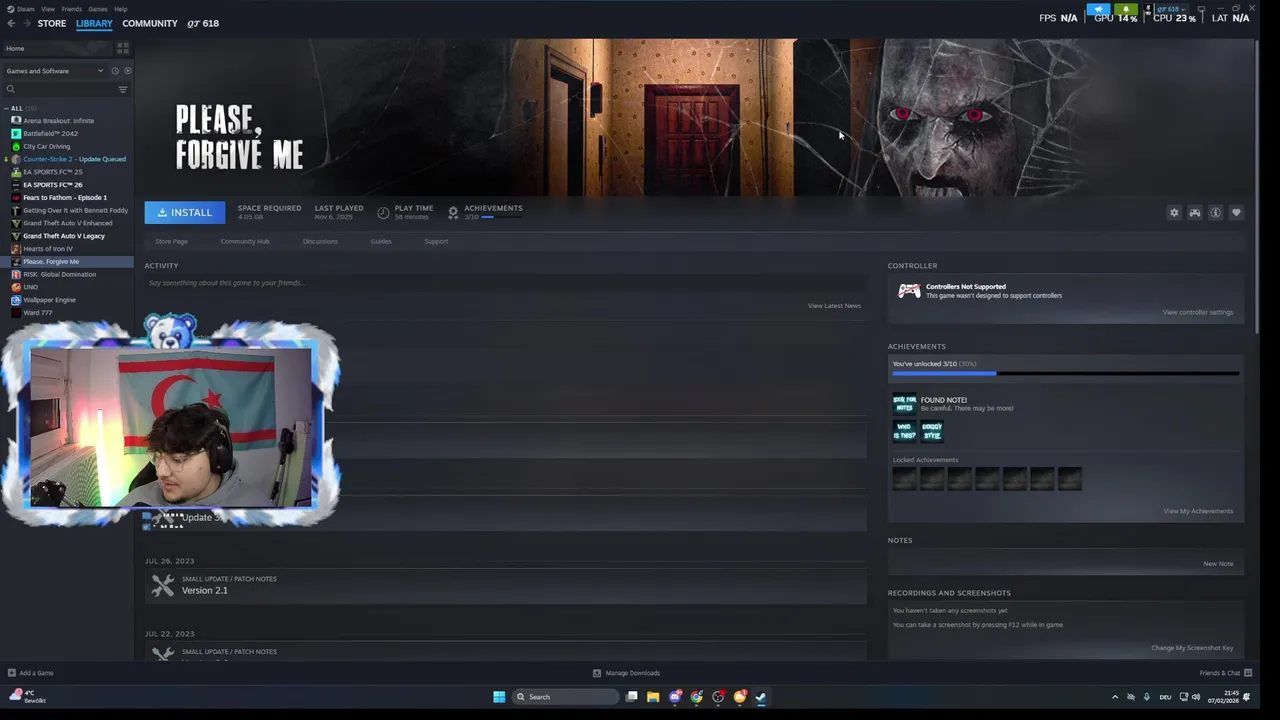The width and height of the screenshot is (1280, 720).
Task: Collapse the ALL games category
Action: tap(7, 108)
